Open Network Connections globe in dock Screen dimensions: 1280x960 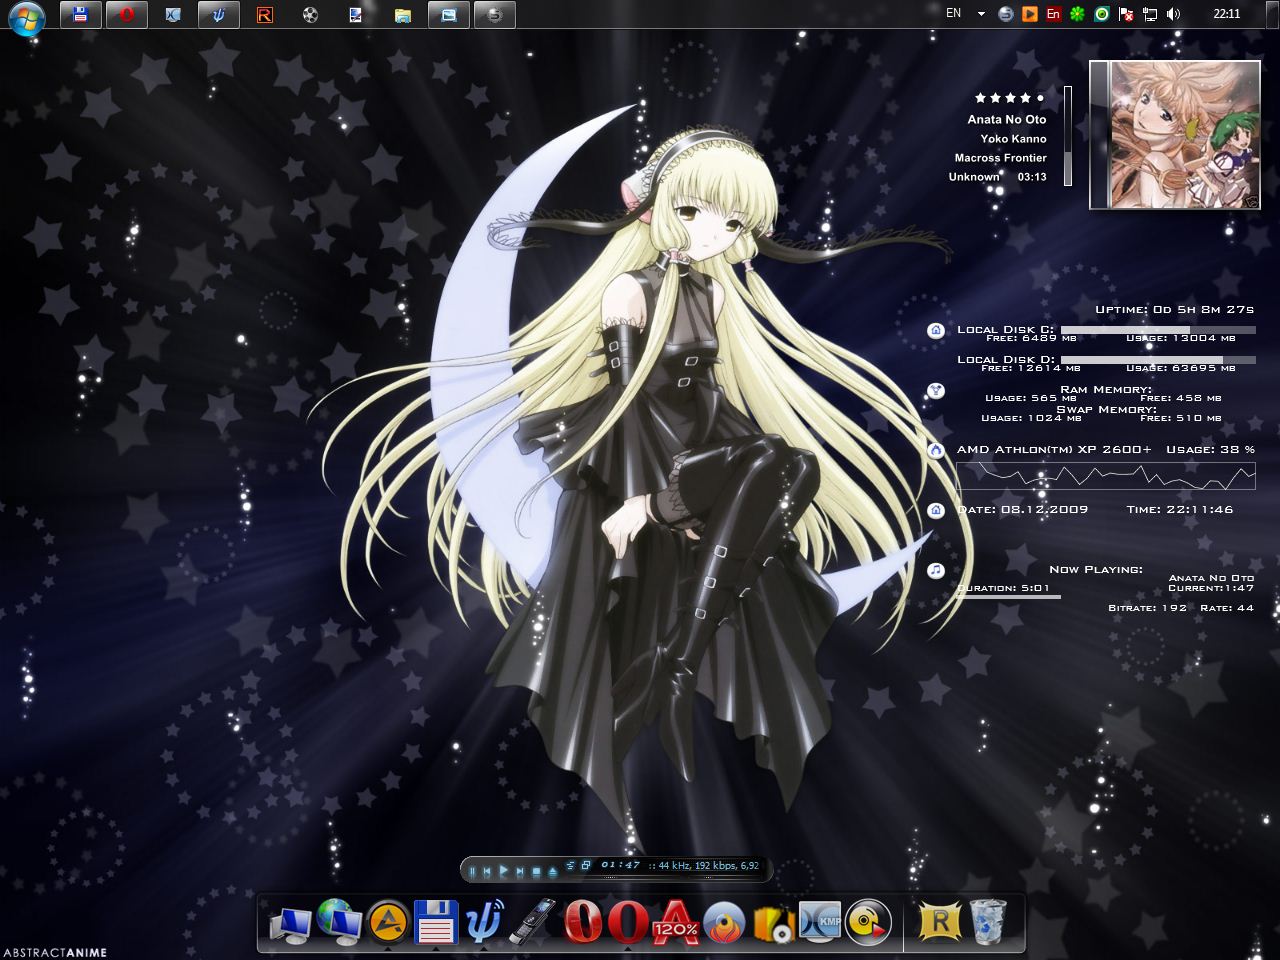(x=338, y=922)
